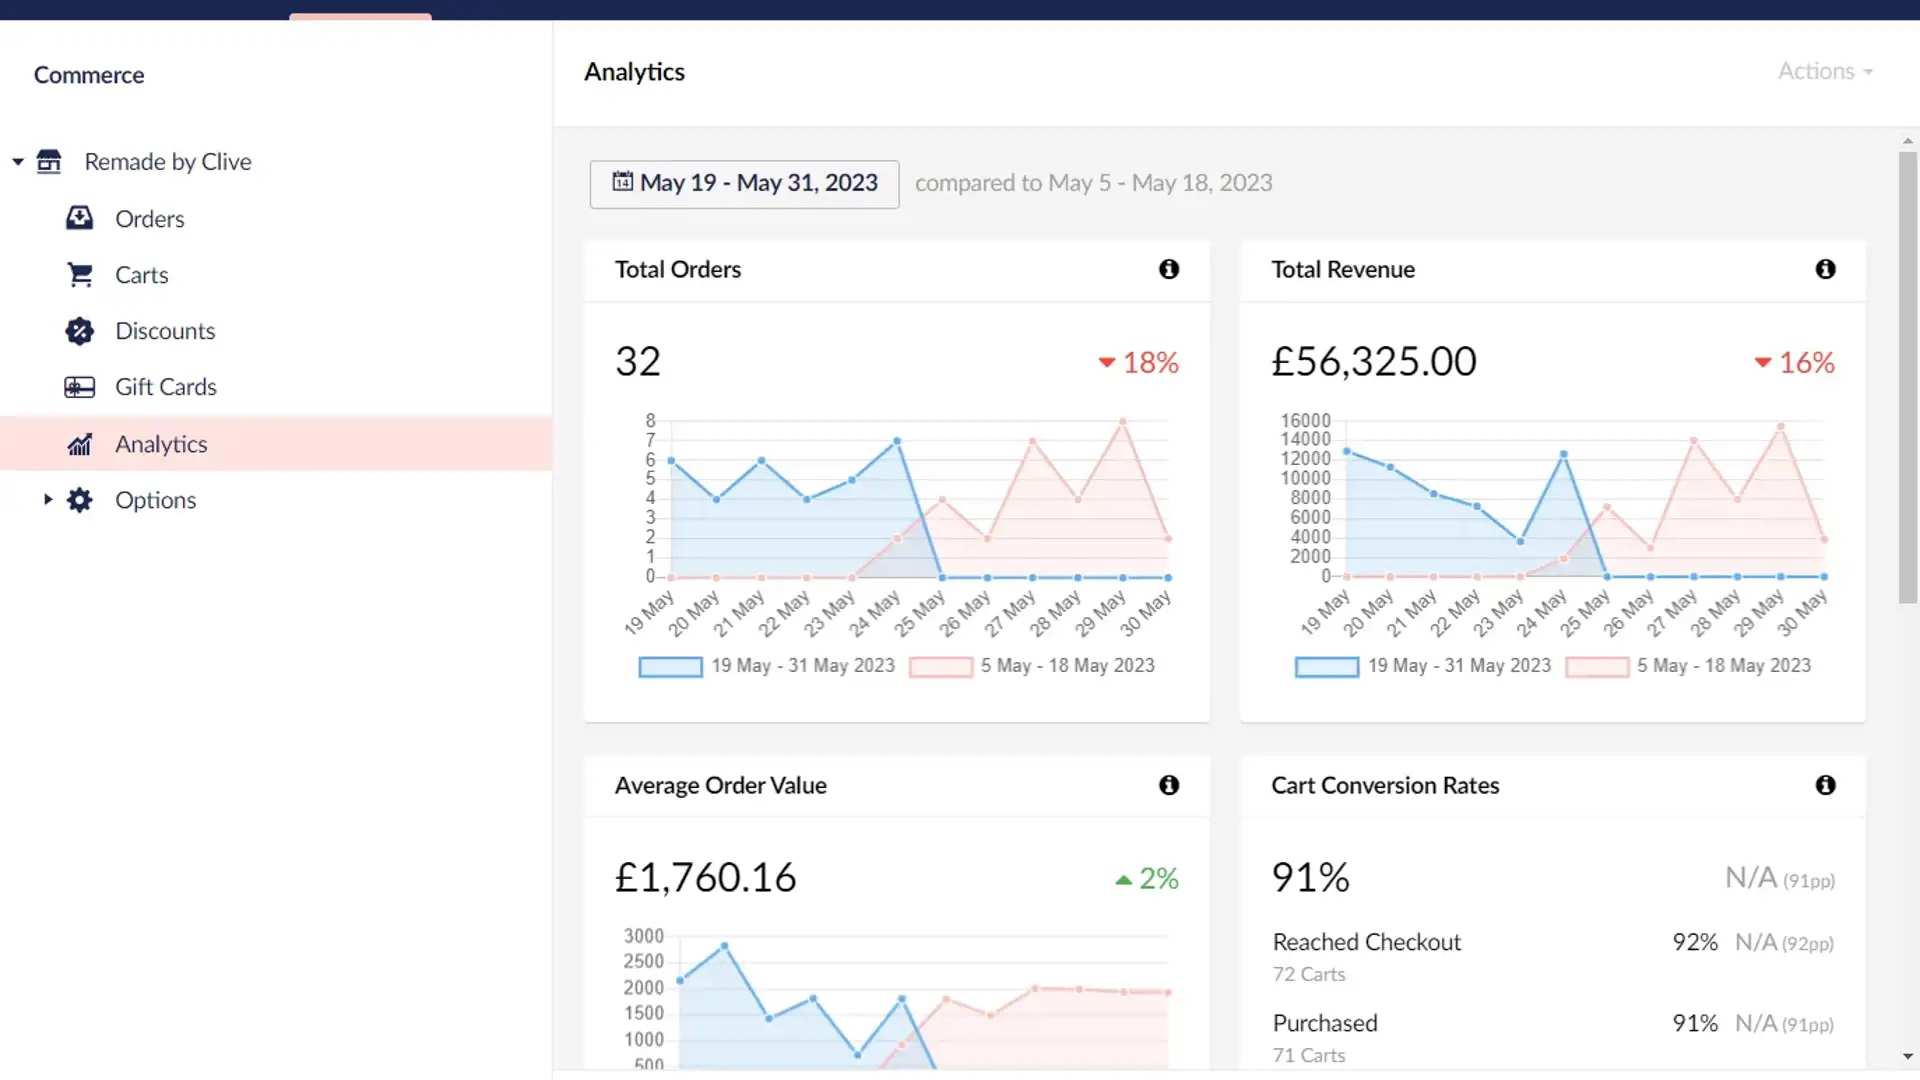Click the Gift Cards icon
Image resolution: width=1920 pixels, height=1080 pixels.
[x=79, y=387]
